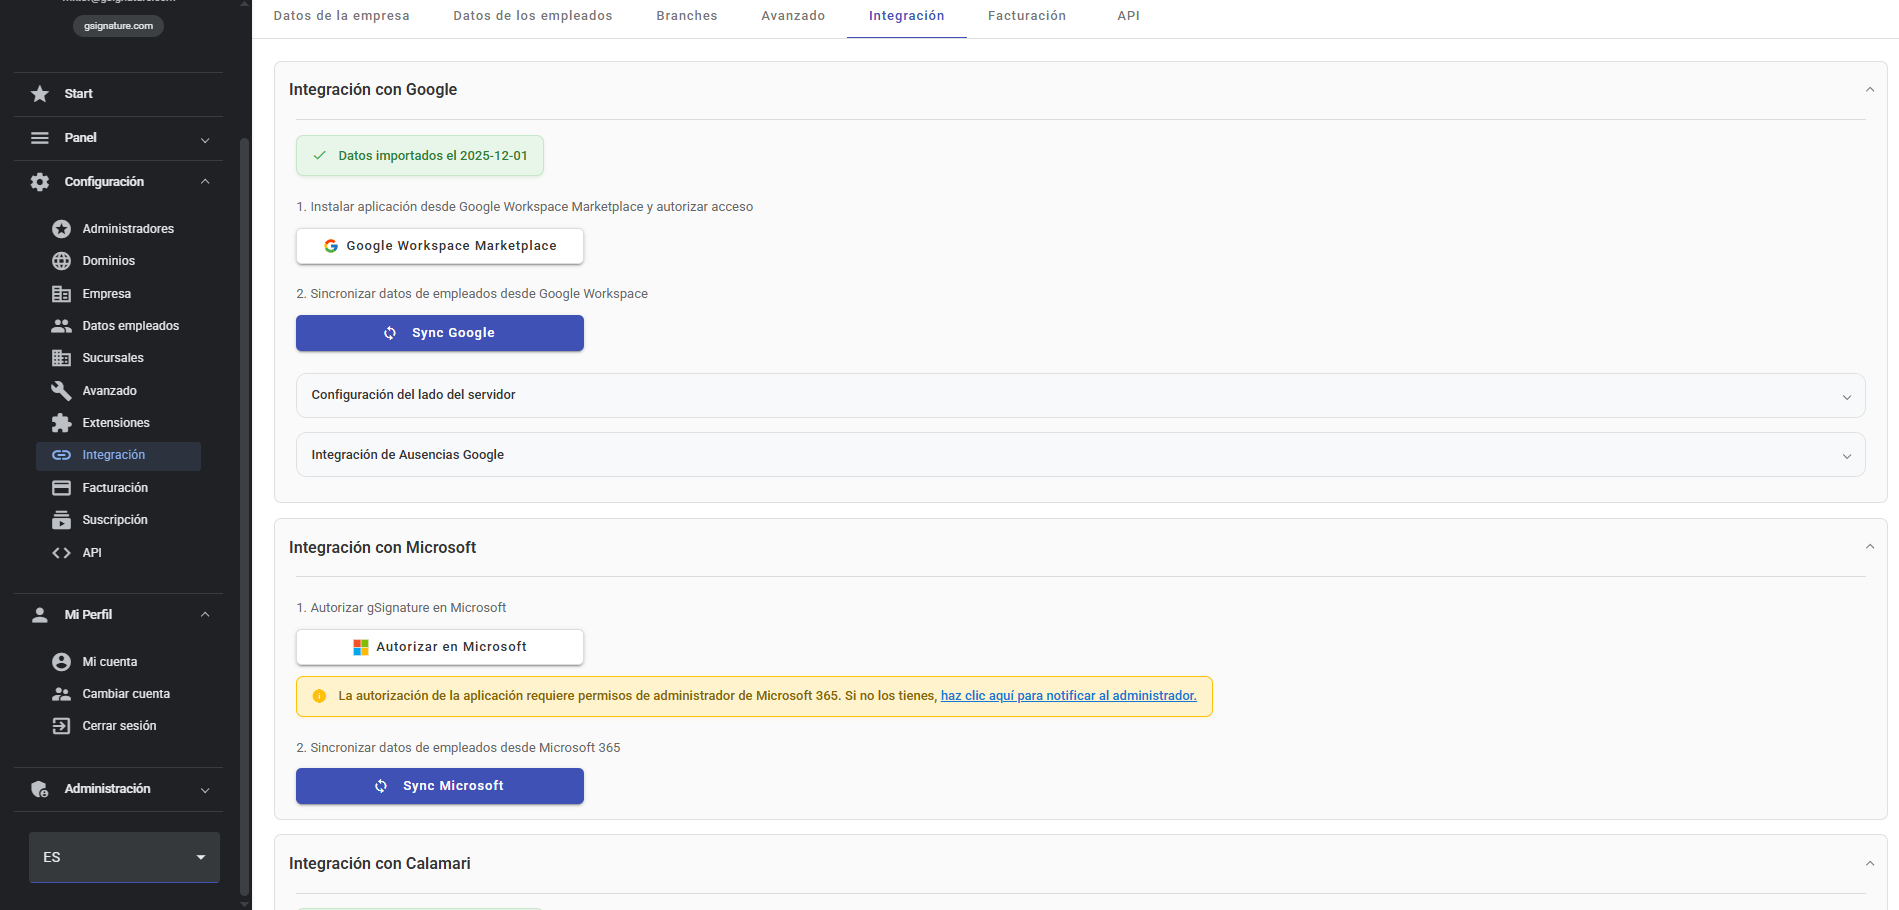This screenshot has height=910, width=1899.
Task: Click the Mi Perfil person icon
Action: pos(40,615)
